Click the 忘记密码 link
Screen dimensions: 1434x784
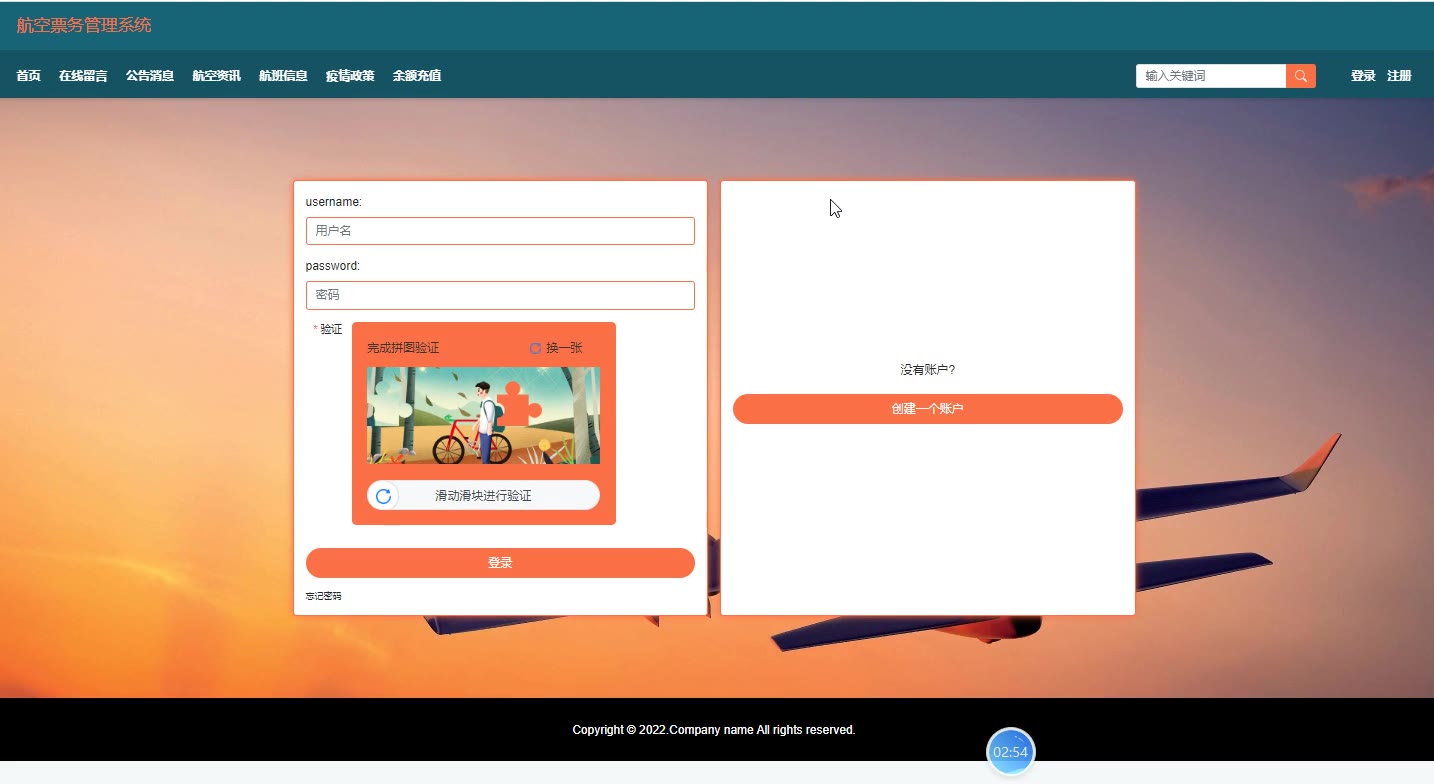(323, 596)
